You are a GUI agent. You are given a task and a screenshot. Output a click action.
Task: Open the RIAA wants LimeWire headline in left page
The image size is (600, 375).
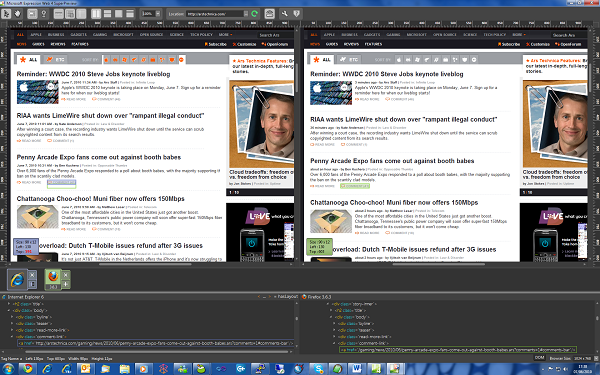110,116
